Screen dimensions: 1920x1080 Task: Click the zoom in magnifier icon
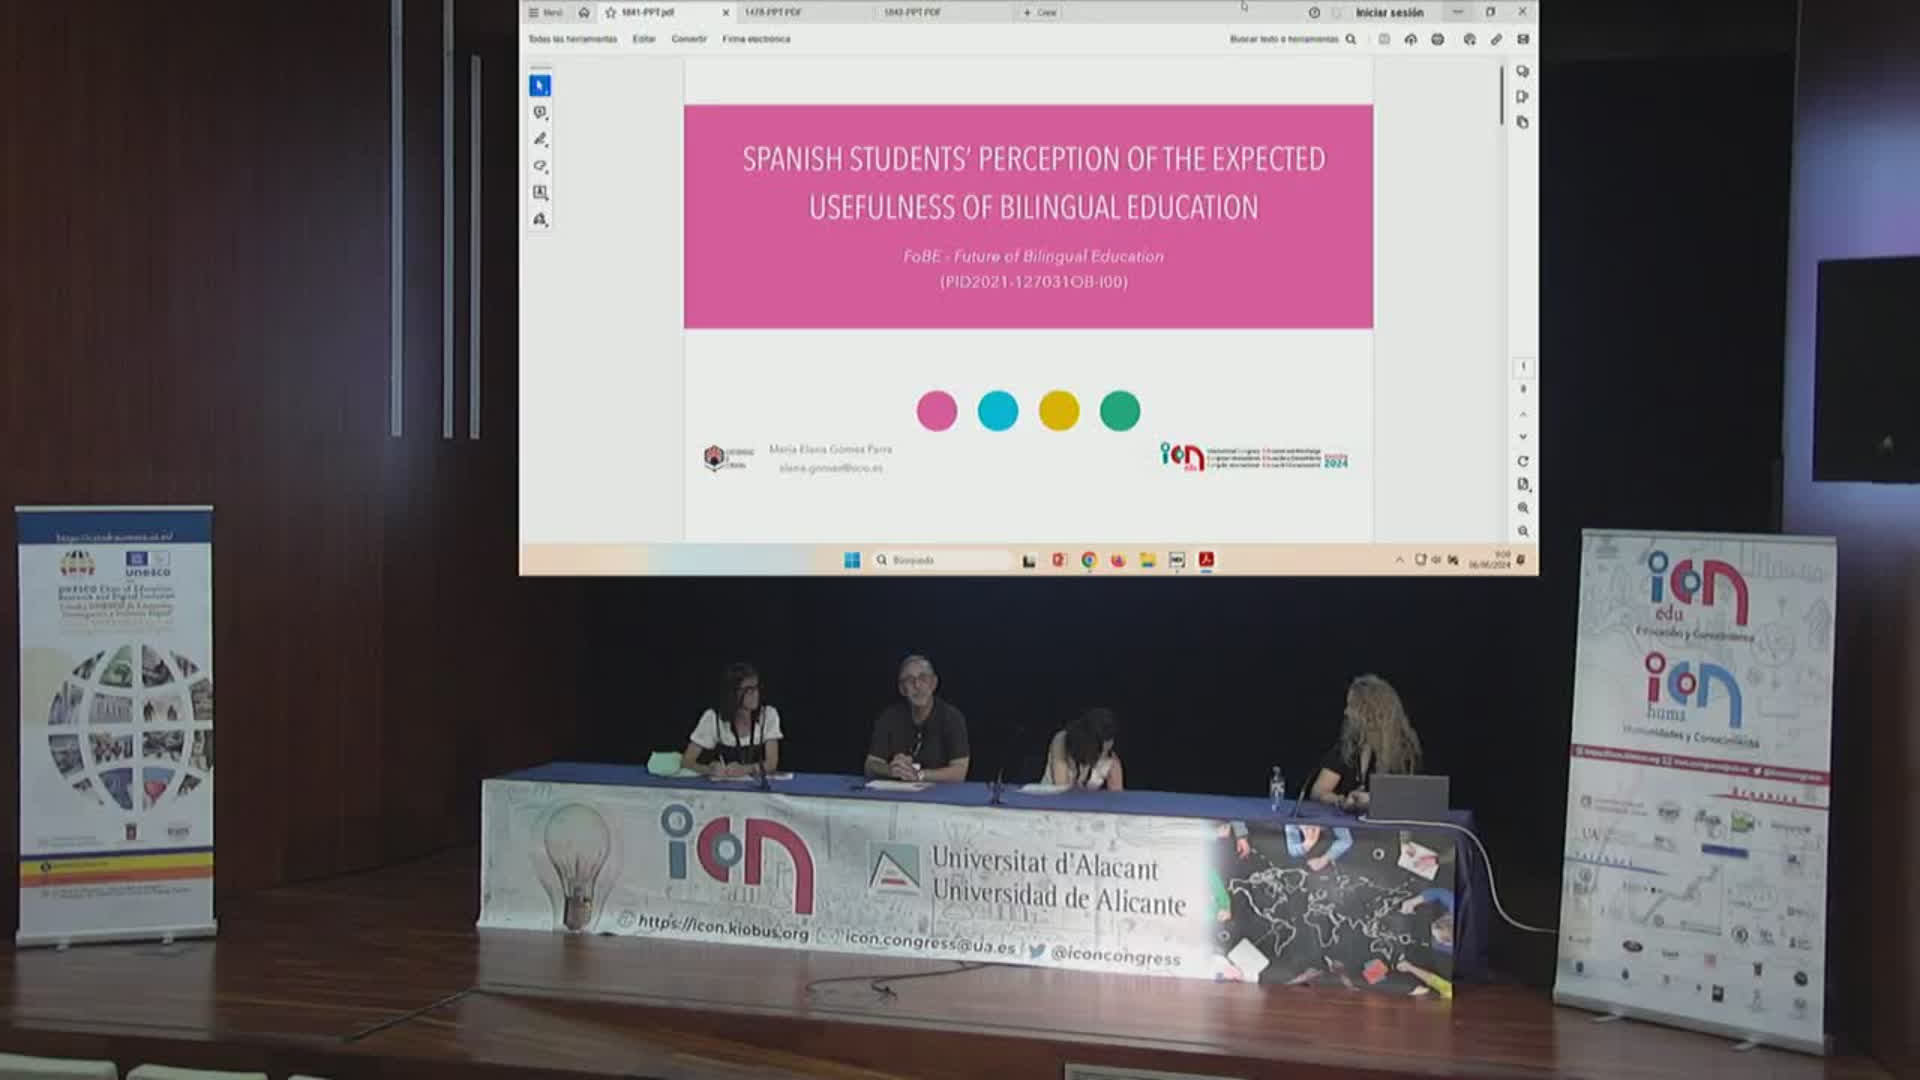(1523, 508)
